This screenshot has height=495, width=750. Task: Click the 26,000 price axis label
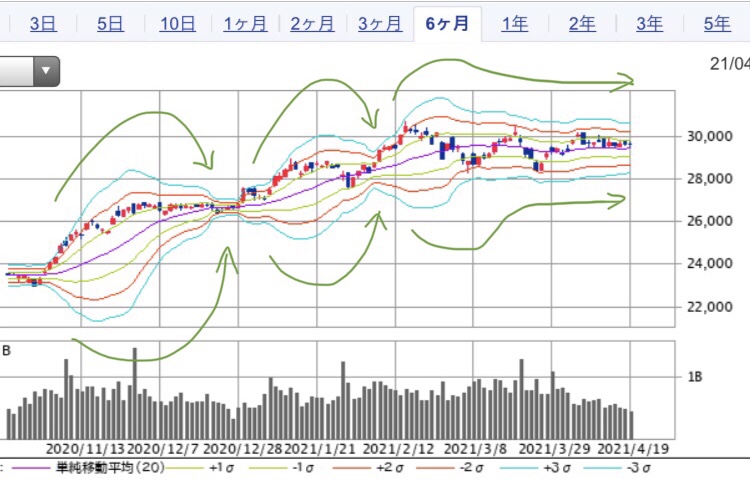click(709, 221)
